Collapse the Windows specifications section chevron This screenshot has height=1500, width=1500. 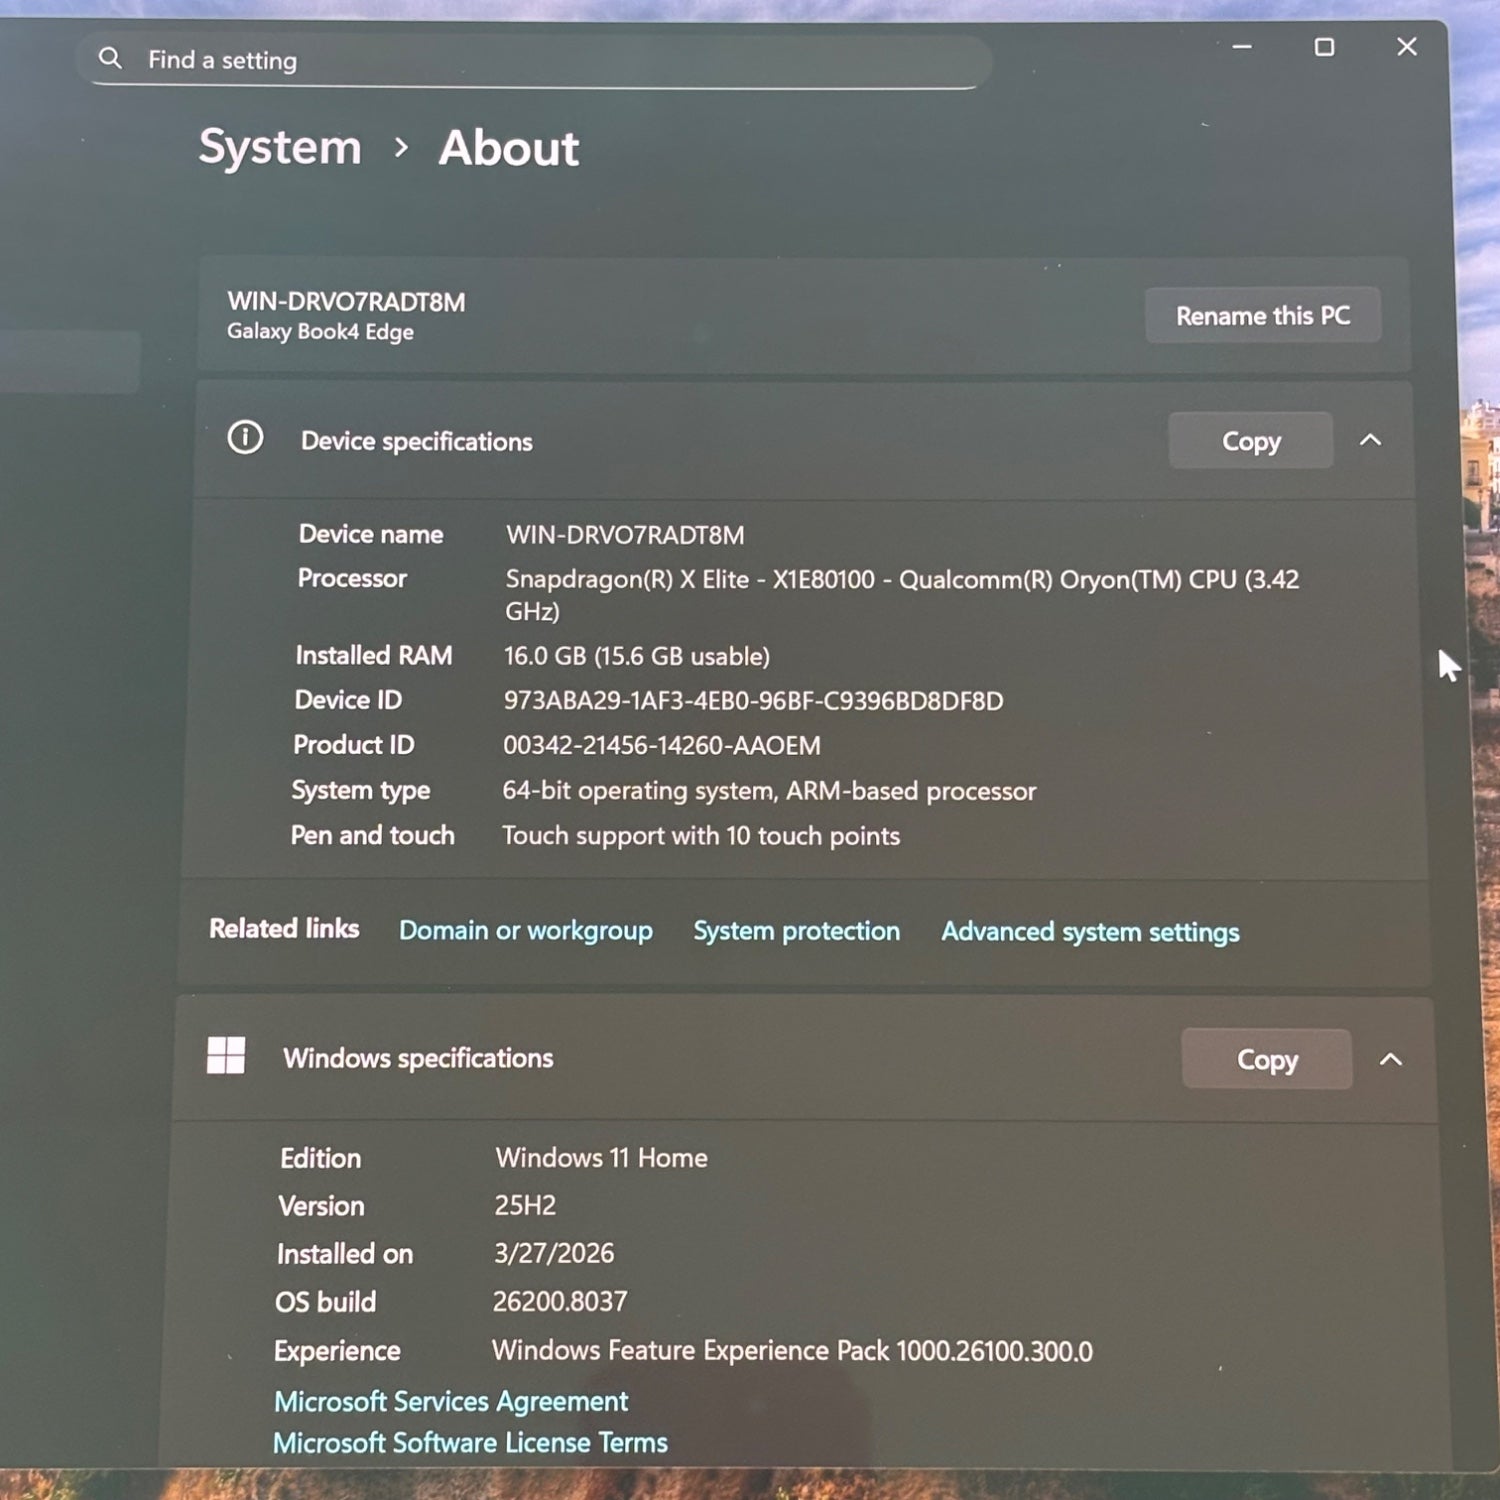click(x=1390, y=1059)
